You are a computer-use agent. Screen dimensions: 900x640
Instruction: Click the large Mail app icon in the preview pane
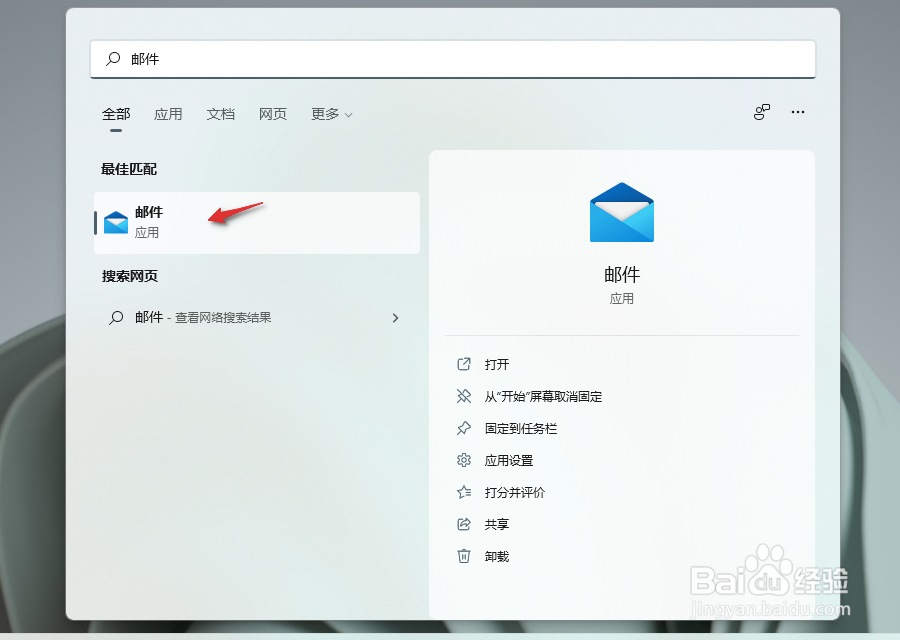[x=622, y=212]
